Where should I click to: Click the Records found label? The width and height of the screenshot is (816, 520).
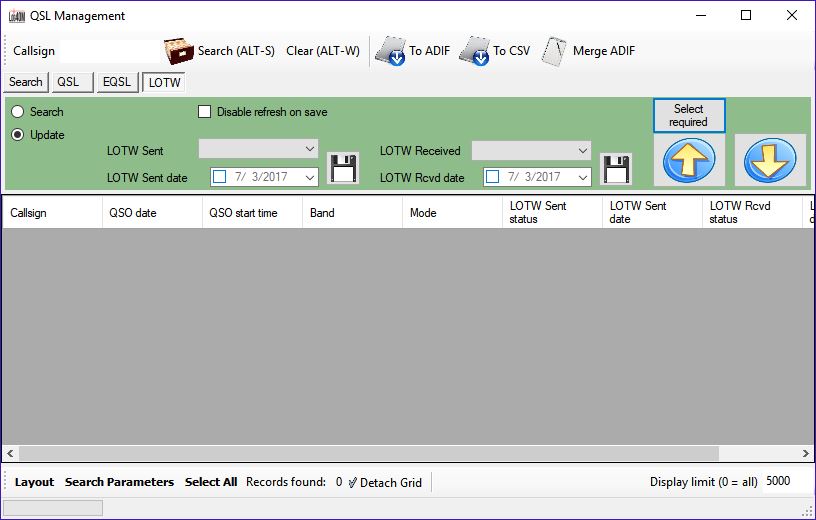click(x=286, y=482)
